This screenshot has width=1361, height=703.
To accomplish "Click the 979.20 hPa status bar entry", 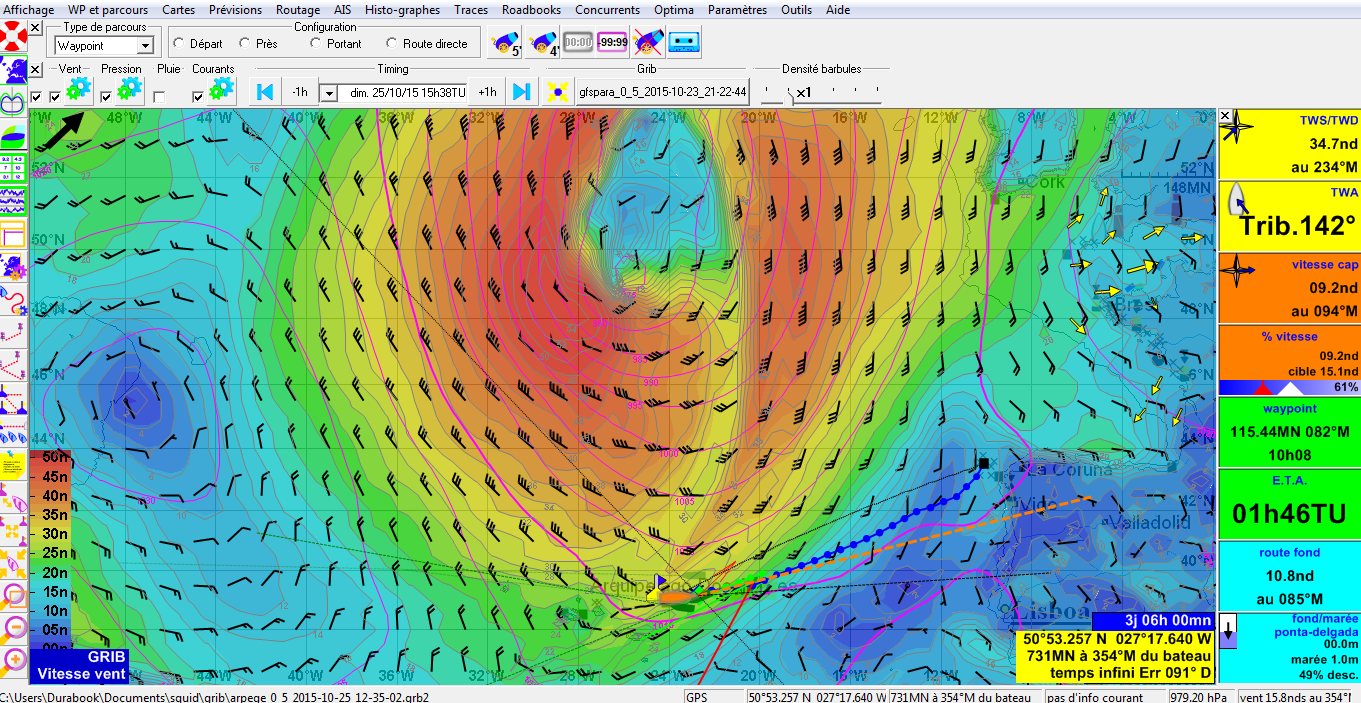I will click(x=1200, y=697).
